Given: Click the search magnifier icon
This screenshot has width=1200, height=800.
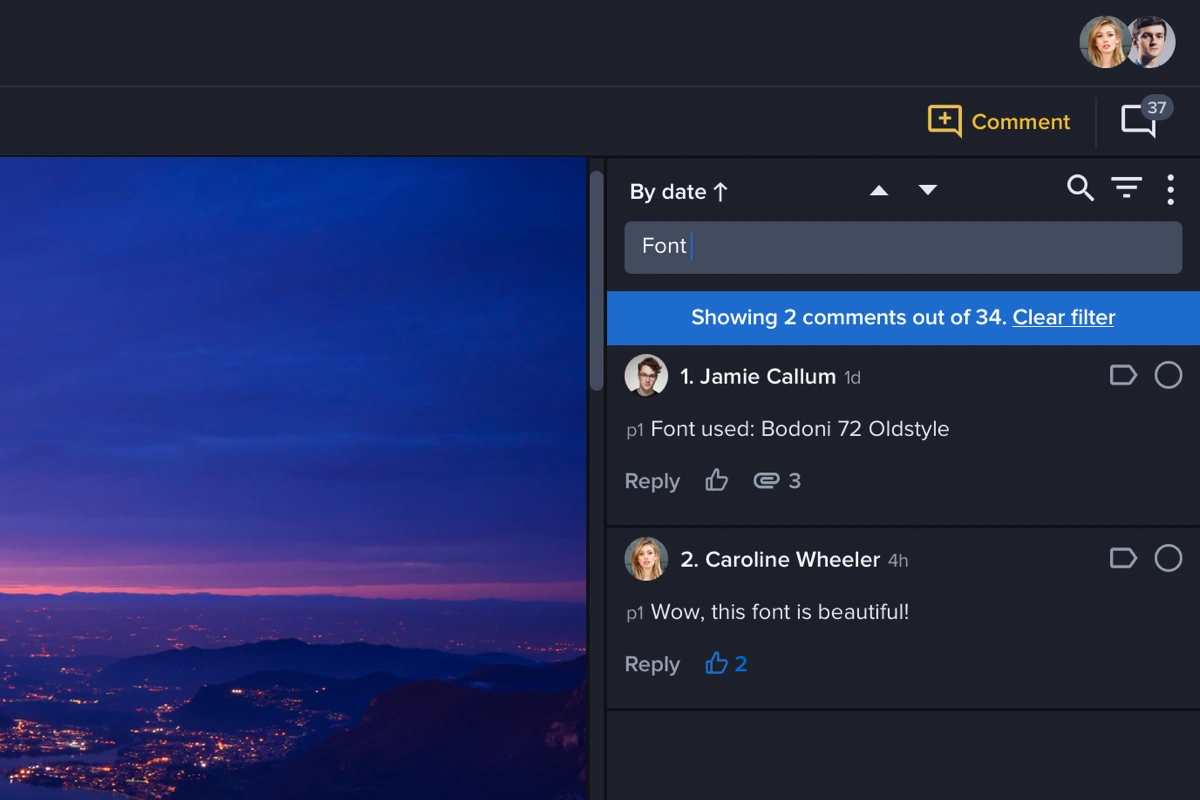Looking at the screenshot, I should [x=1080, y=188].
